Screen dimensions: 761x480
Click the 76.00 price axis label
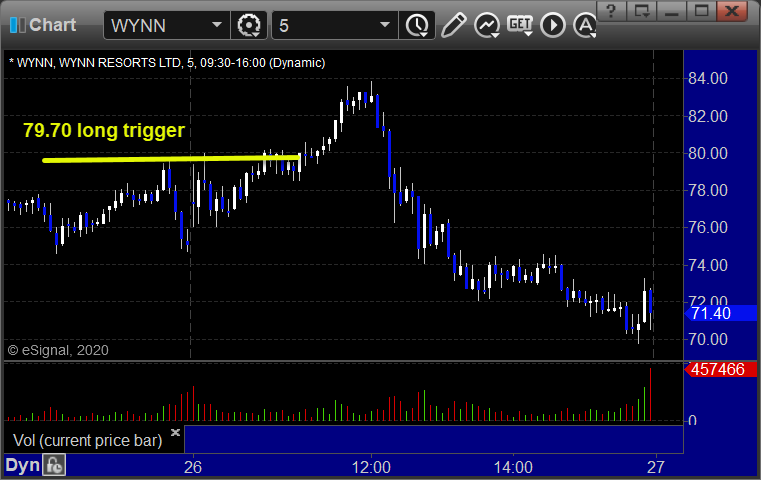pyautogui.click(x=708, y=227)
